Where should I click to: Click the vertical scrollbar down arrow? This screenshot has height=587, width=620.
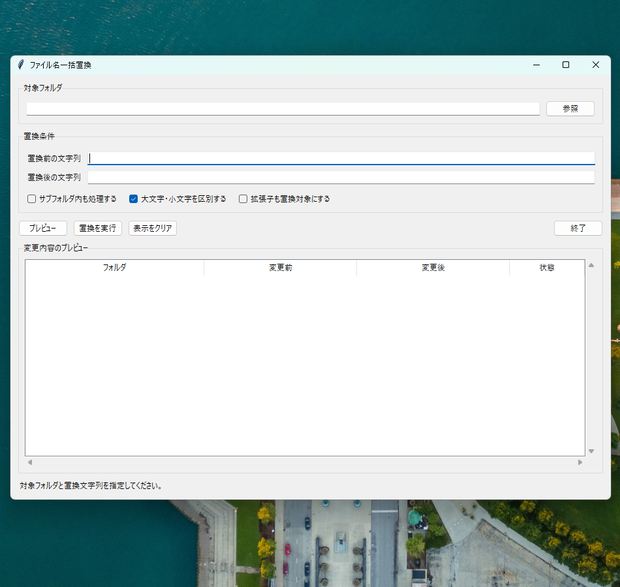tap(592, 451)
